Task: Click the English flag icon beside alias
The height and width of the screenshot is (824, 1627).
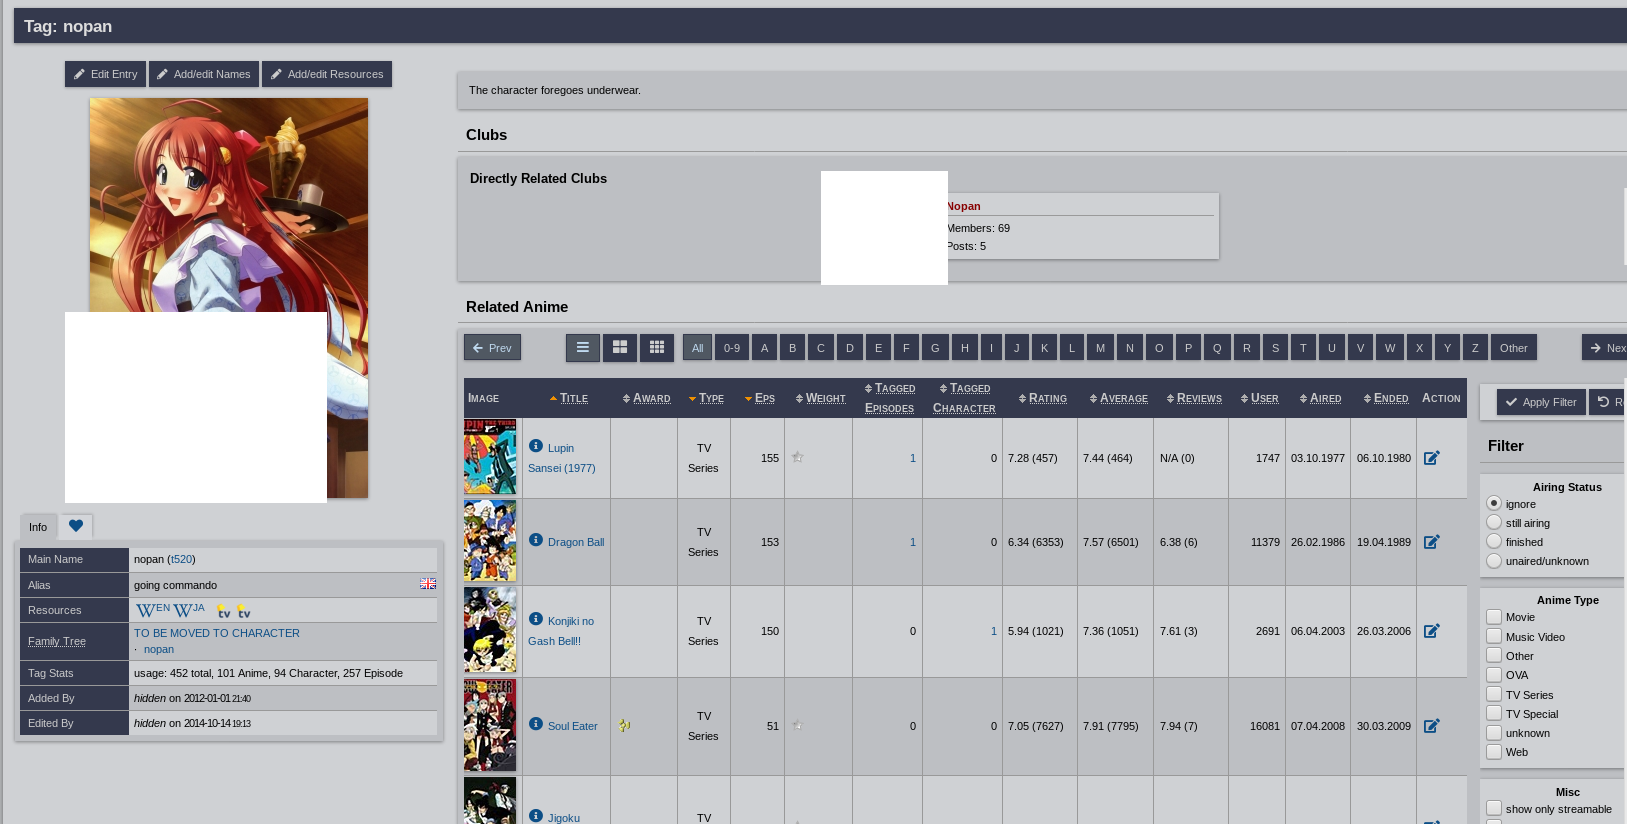Action: 428,584
